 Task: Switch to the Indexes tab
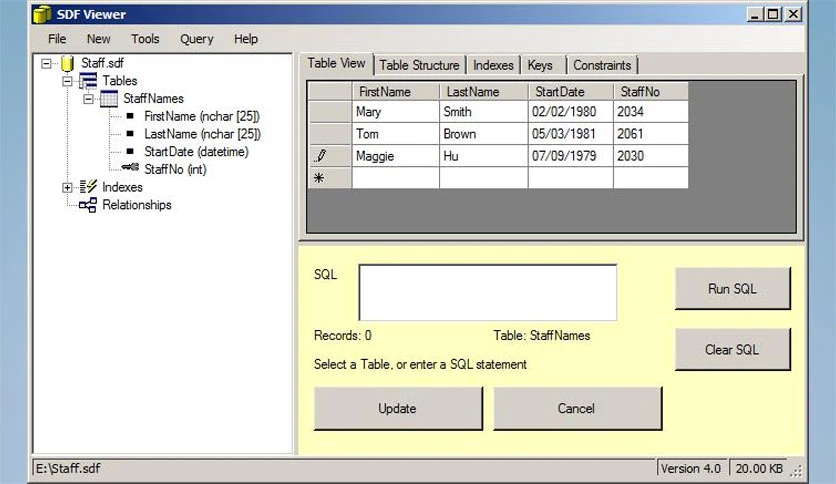pos(493,65)
